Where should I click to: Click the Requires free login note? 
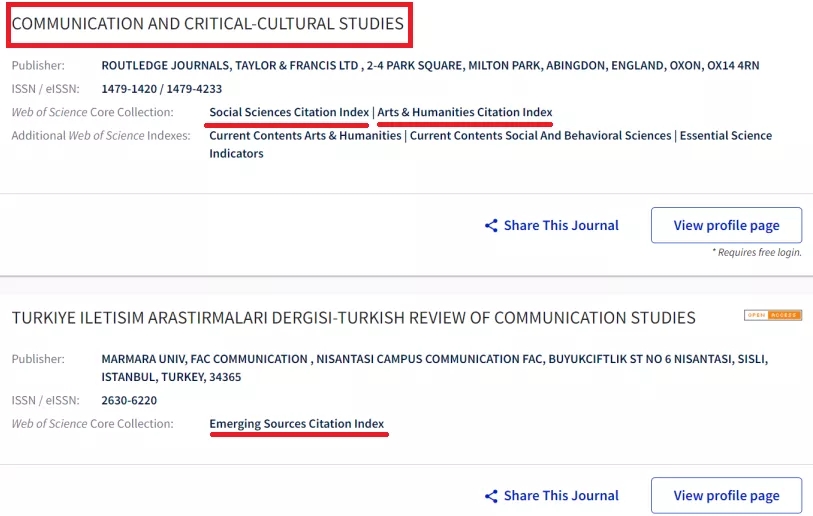(x=757, y=252)
